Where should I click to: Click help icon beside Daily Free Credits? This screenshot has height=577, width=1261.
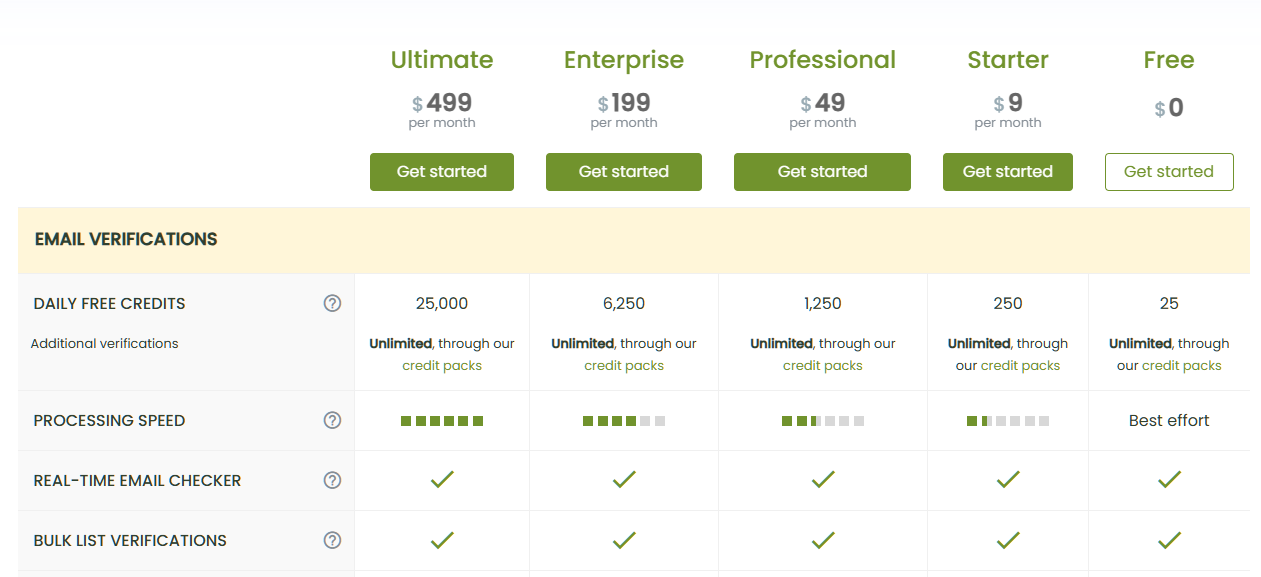(x=333, y=304)
